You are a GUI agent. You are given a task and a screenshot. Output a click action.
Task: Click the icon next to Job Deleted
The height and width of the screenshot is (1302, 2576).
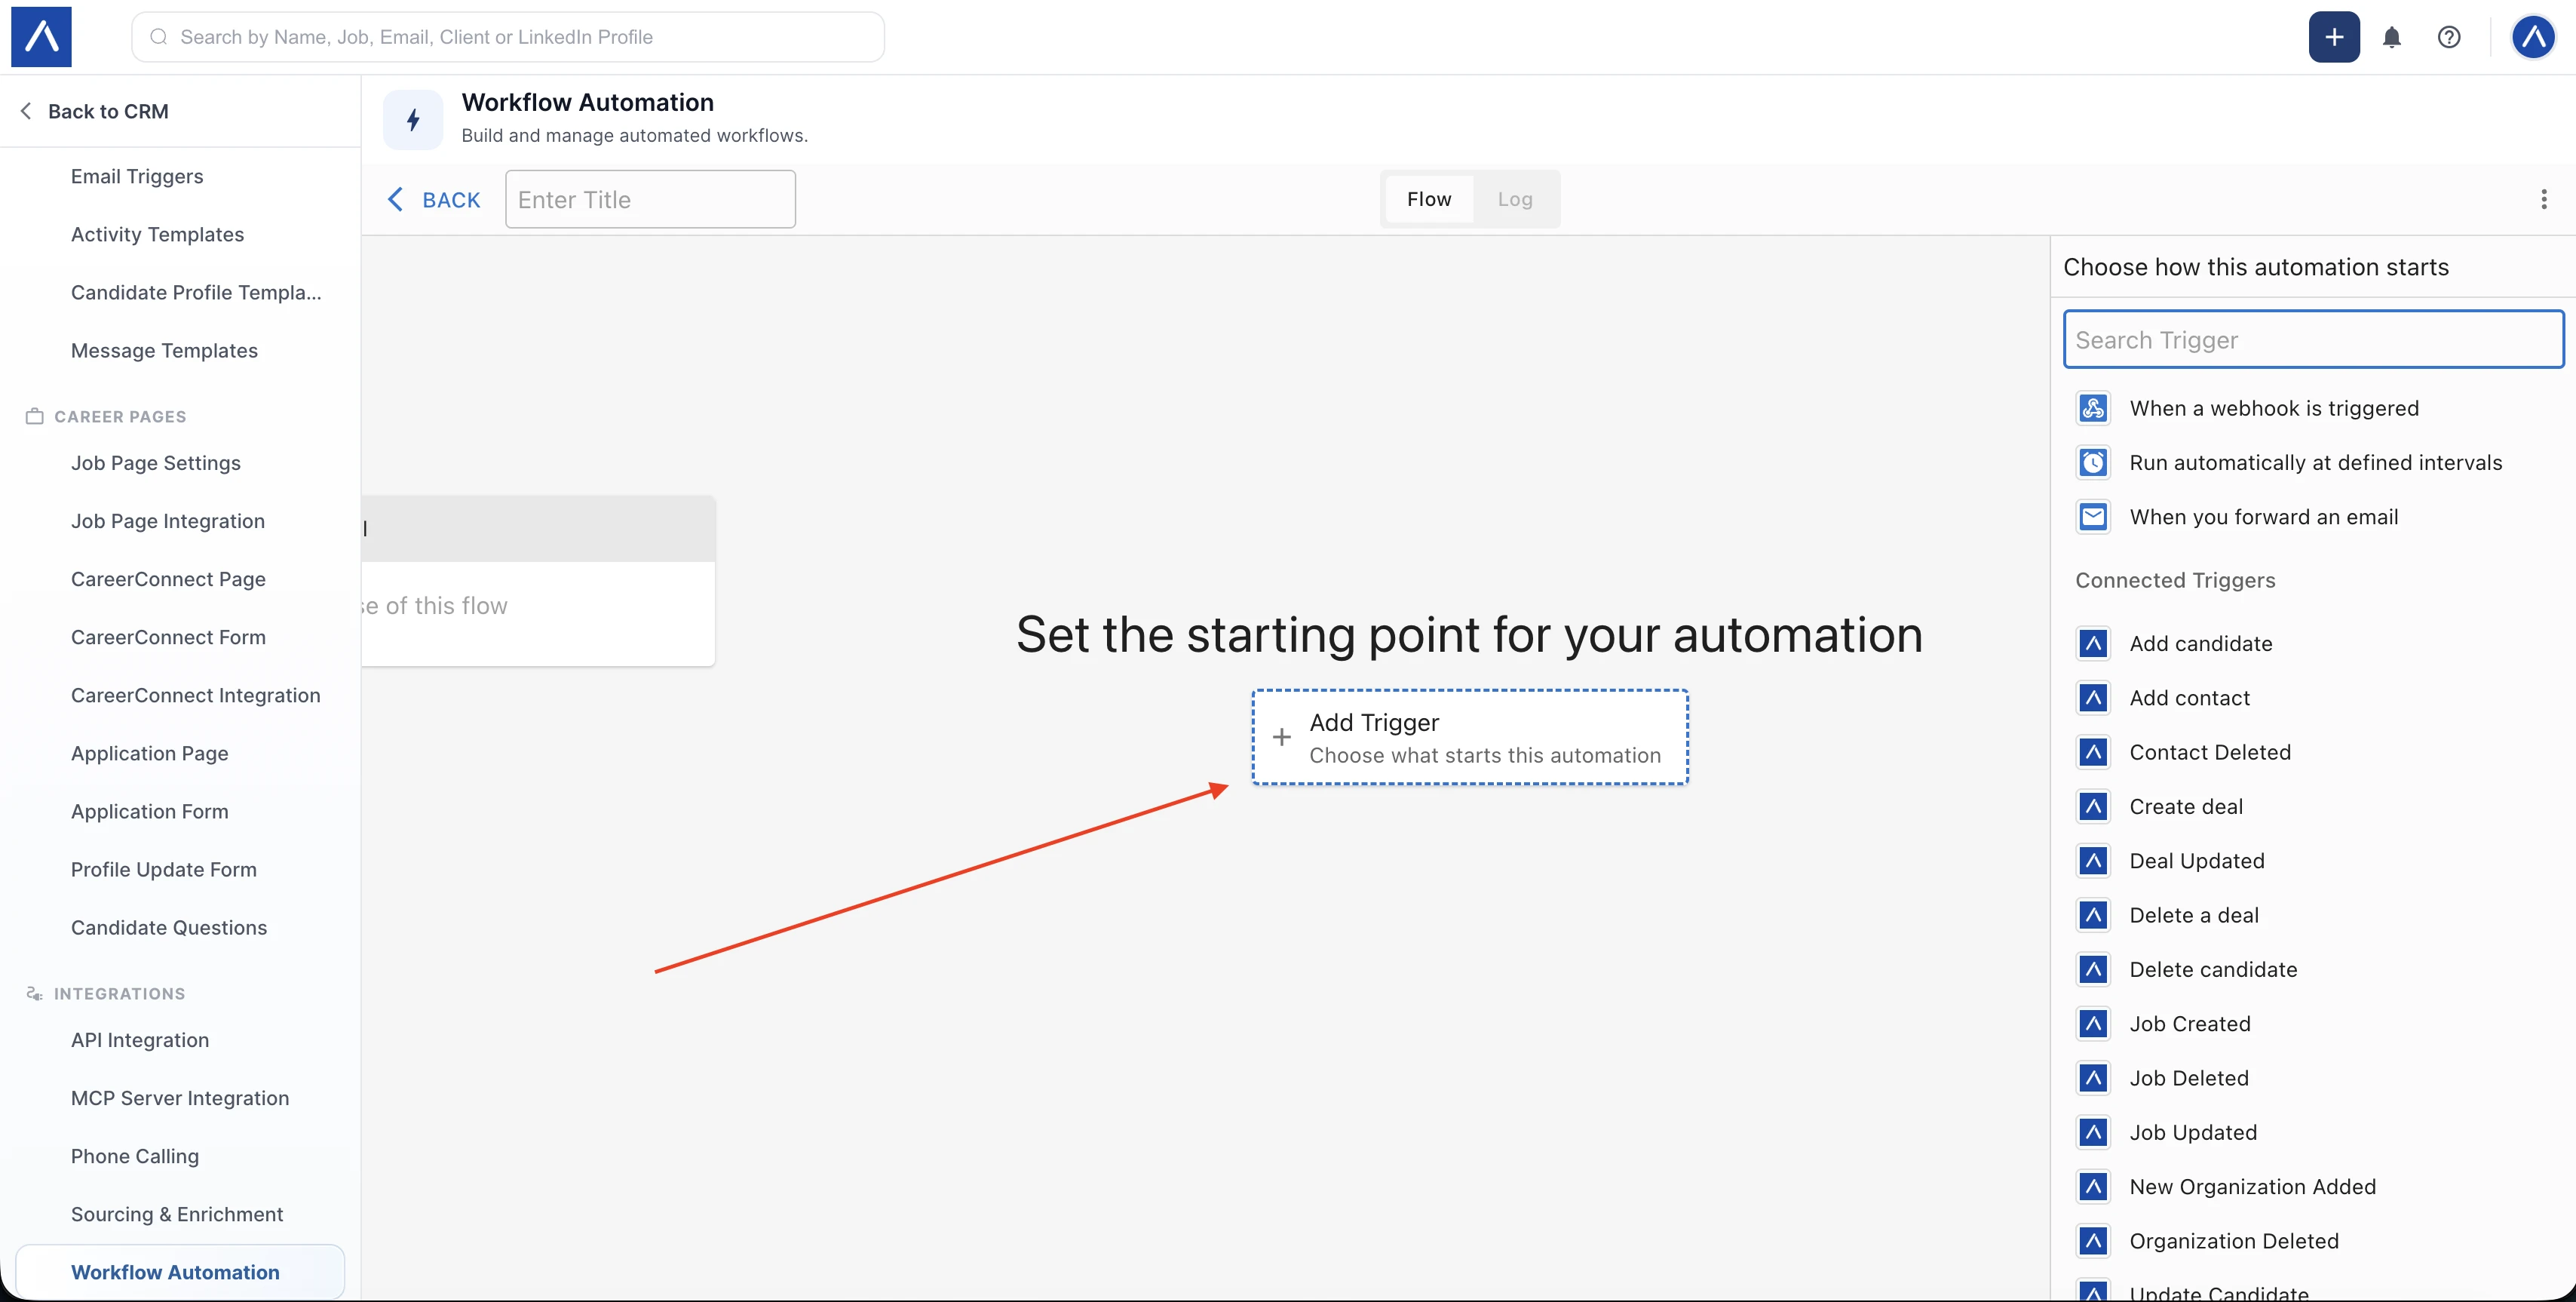2093,1078
